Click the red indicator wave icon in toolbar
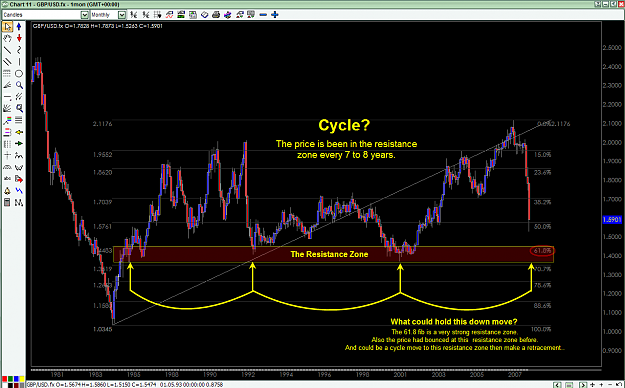 (169, 15)
